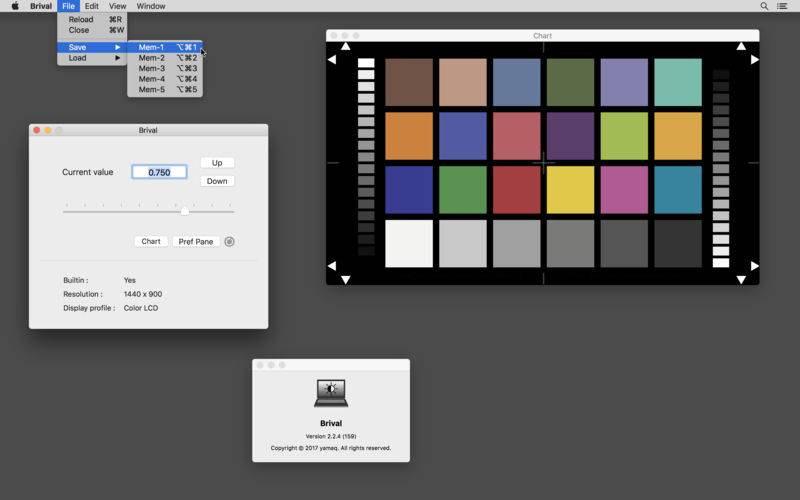Save to Mem-1
Viewport: 800px width, 500px height.
pos(165,47)
